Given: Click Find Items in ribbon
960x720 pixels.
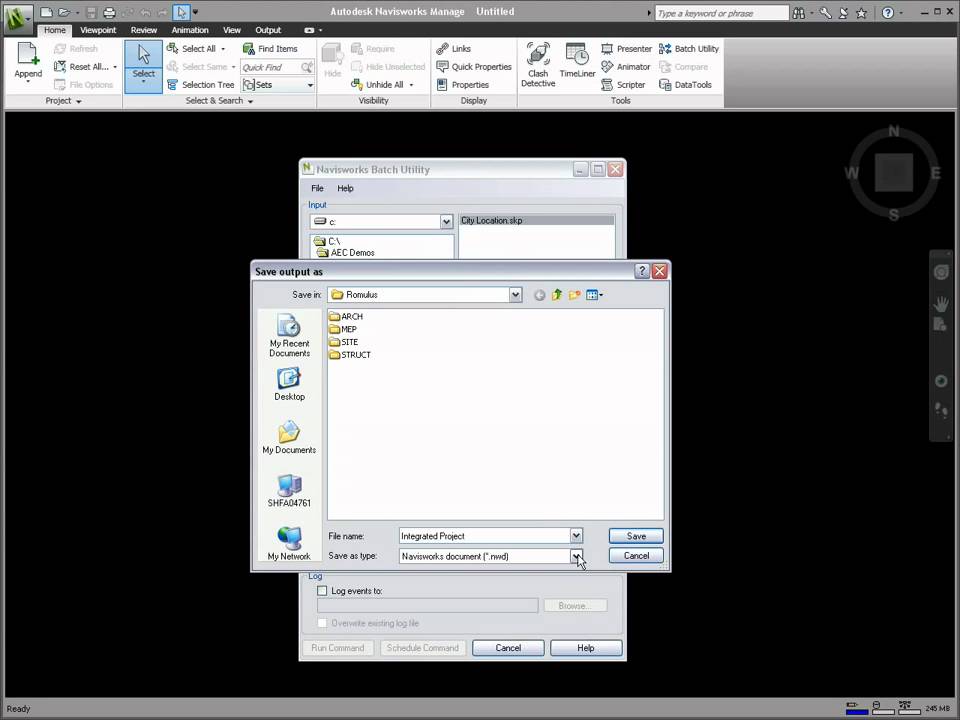Looking at the screenshot, I should (x=270, y=48).
